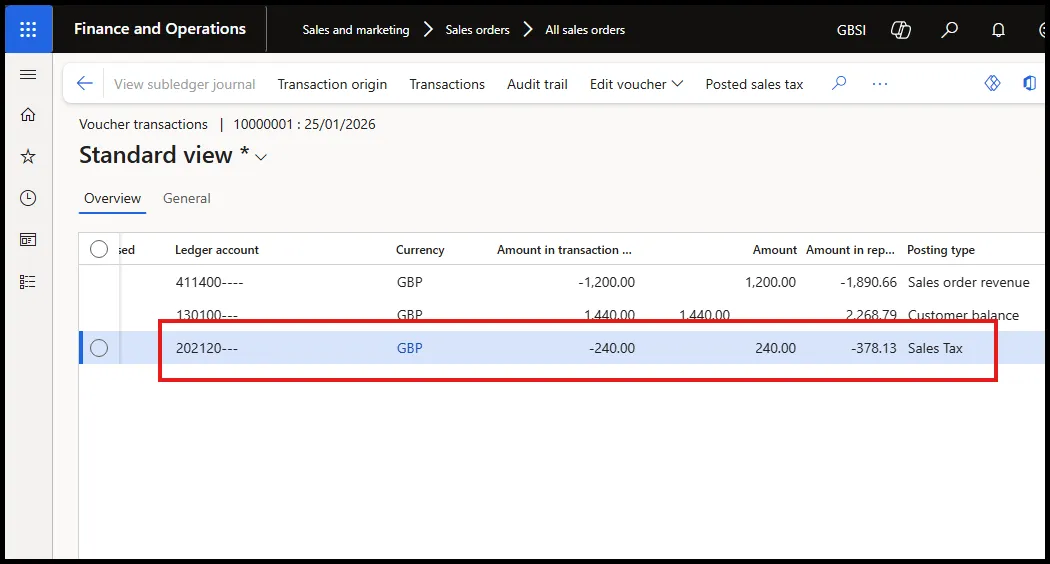Select the Overview tab
The width and height of the screenshot is (1050, 564).
112,198
